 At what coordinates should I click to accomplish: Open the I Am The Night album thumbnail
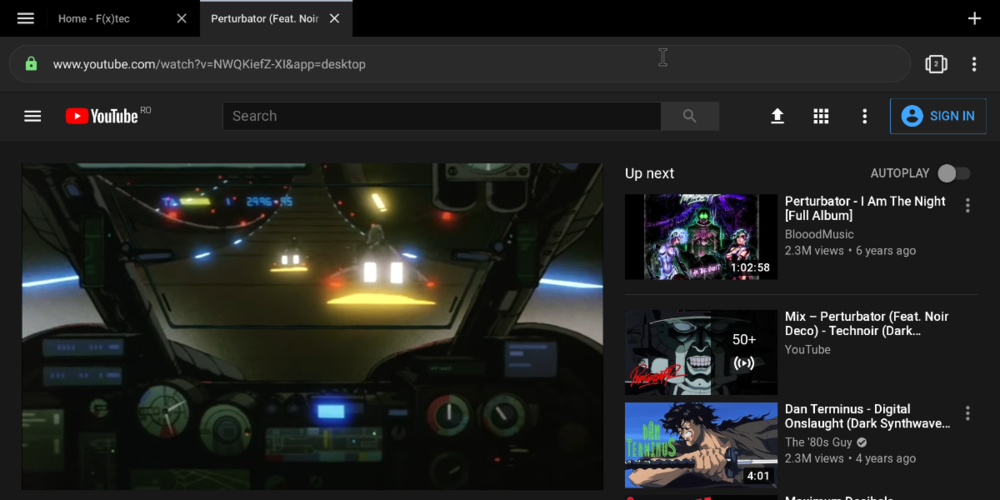[701, 237]
